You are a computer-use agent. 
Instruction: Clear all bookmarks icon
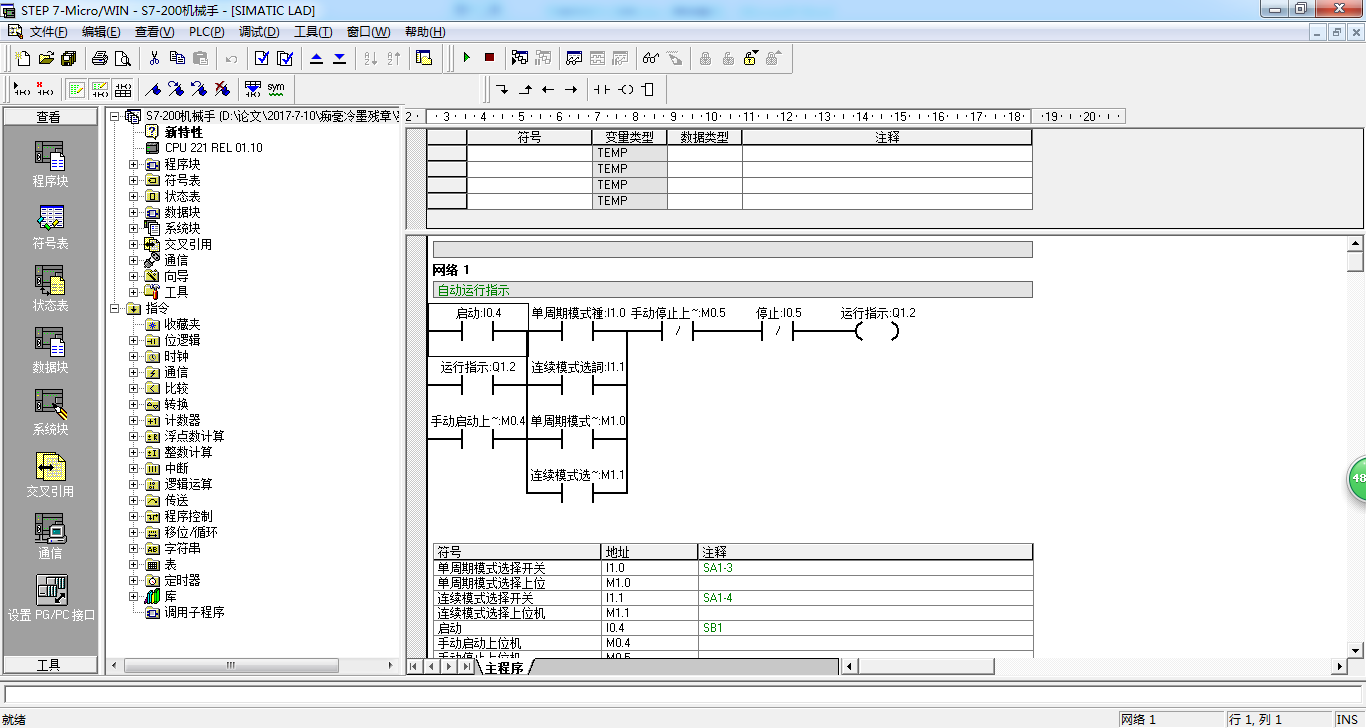click(x=222, y=89)
